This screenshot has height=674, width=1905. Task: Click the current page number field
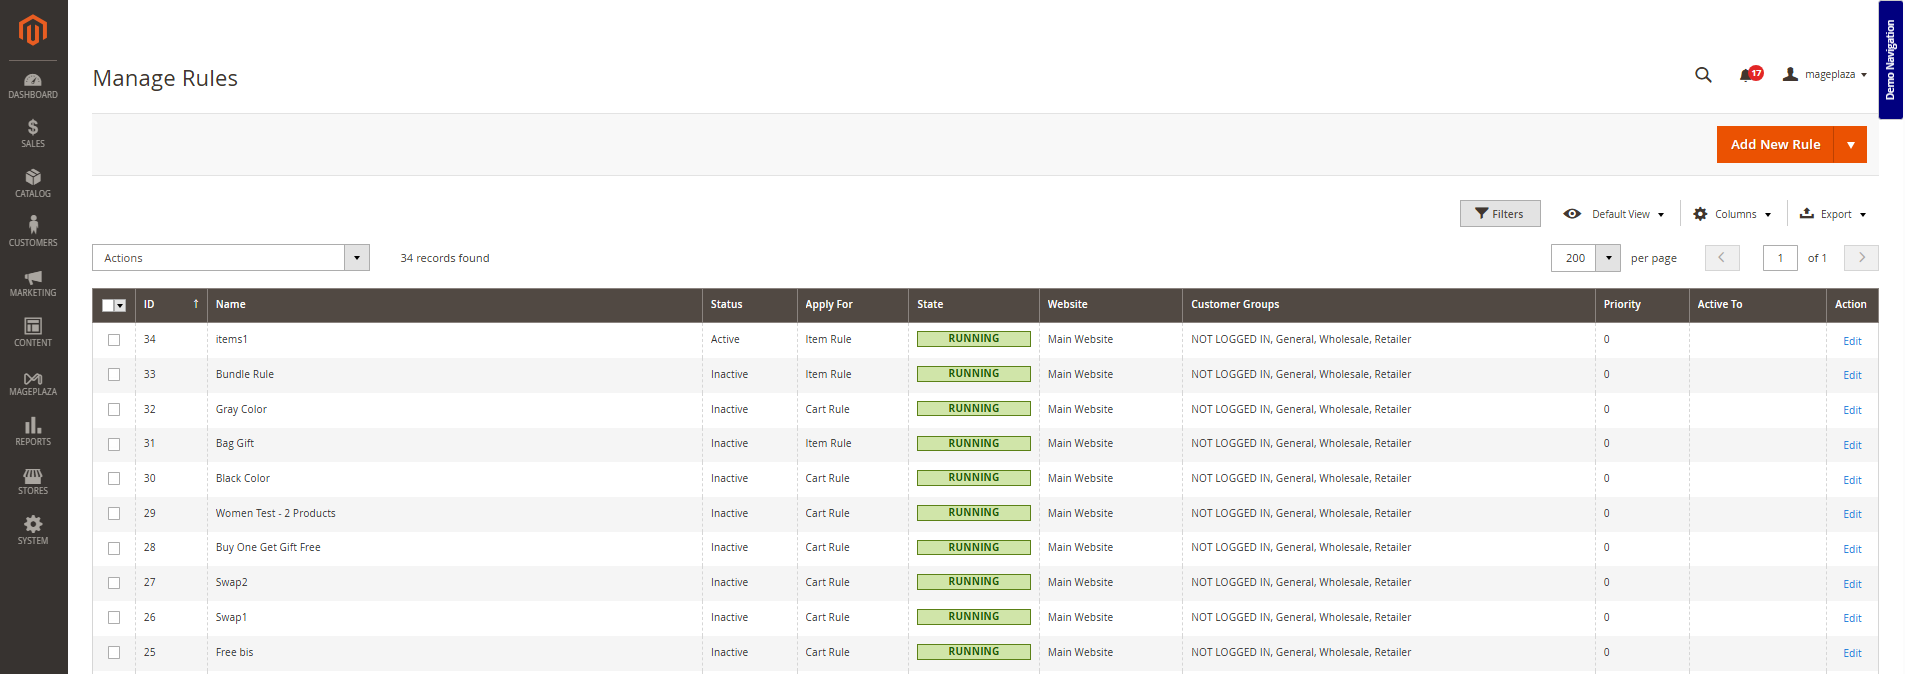point(1780,258)
